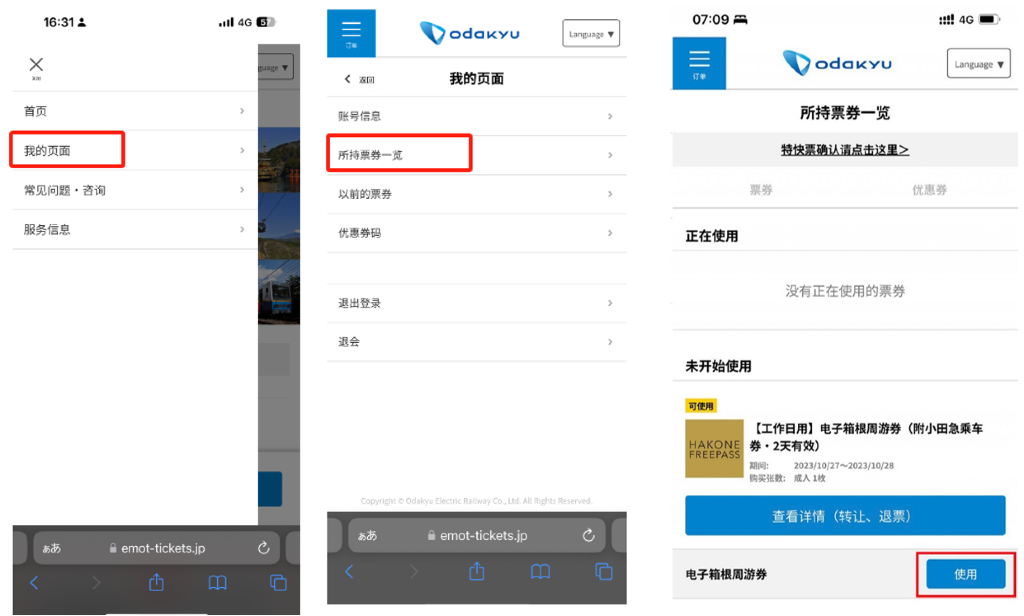
Task: Open 特快票确认请点击这里 link
Action: 845,150
